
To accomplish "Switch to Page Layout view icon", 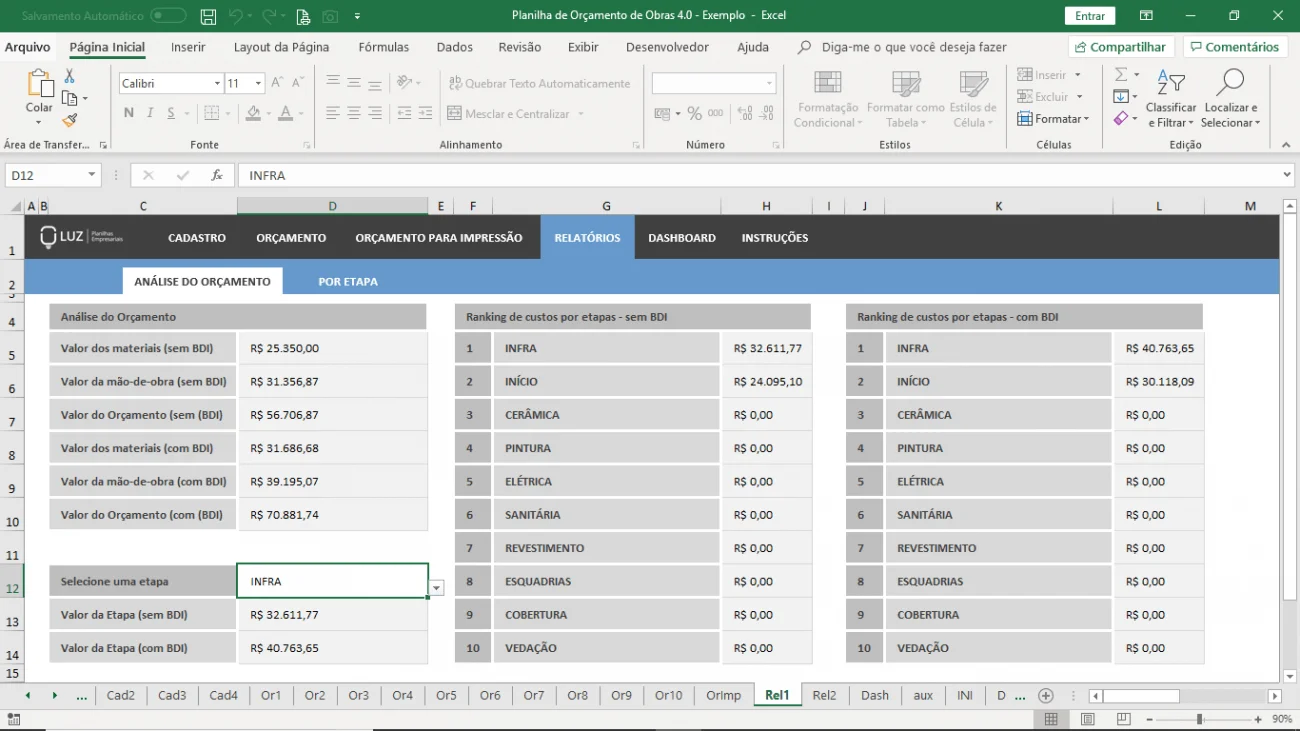I will 1088,719.
